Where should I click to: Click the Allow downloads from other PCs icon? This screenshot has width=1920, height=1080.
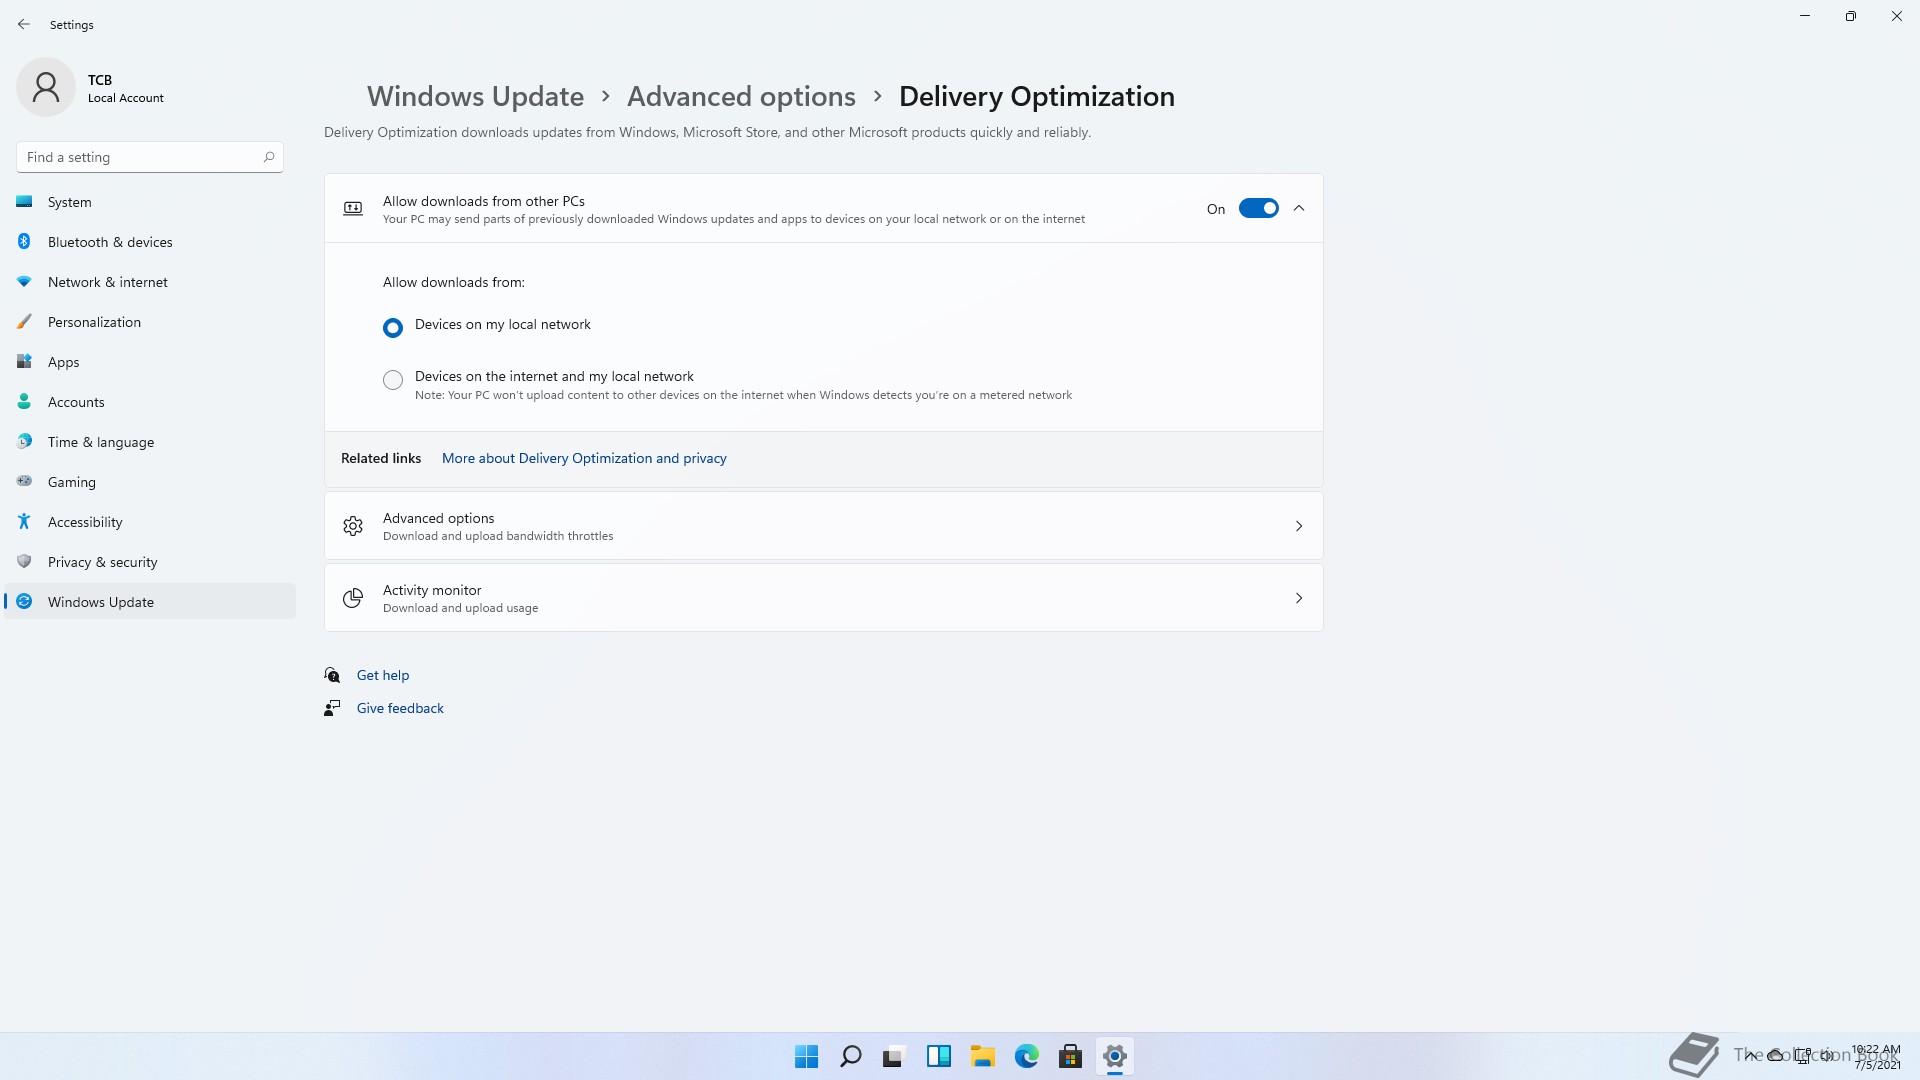pyautogui.click(x=353, y=209)
